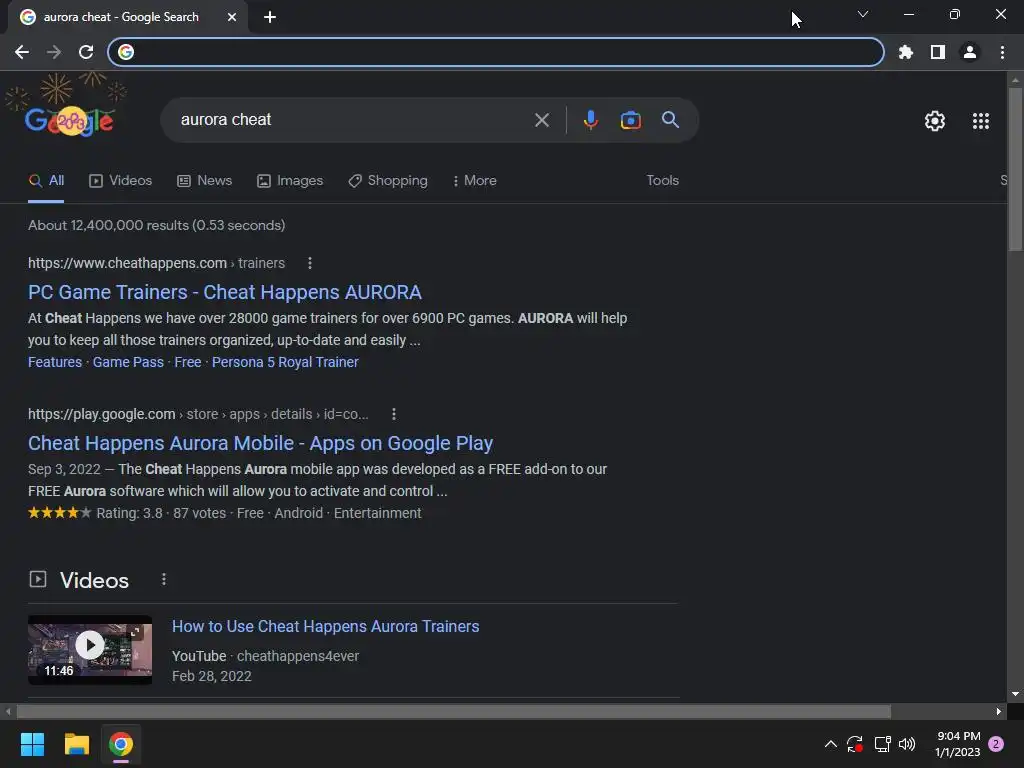
Task: Clear the search query text
Action: (541, 120)
